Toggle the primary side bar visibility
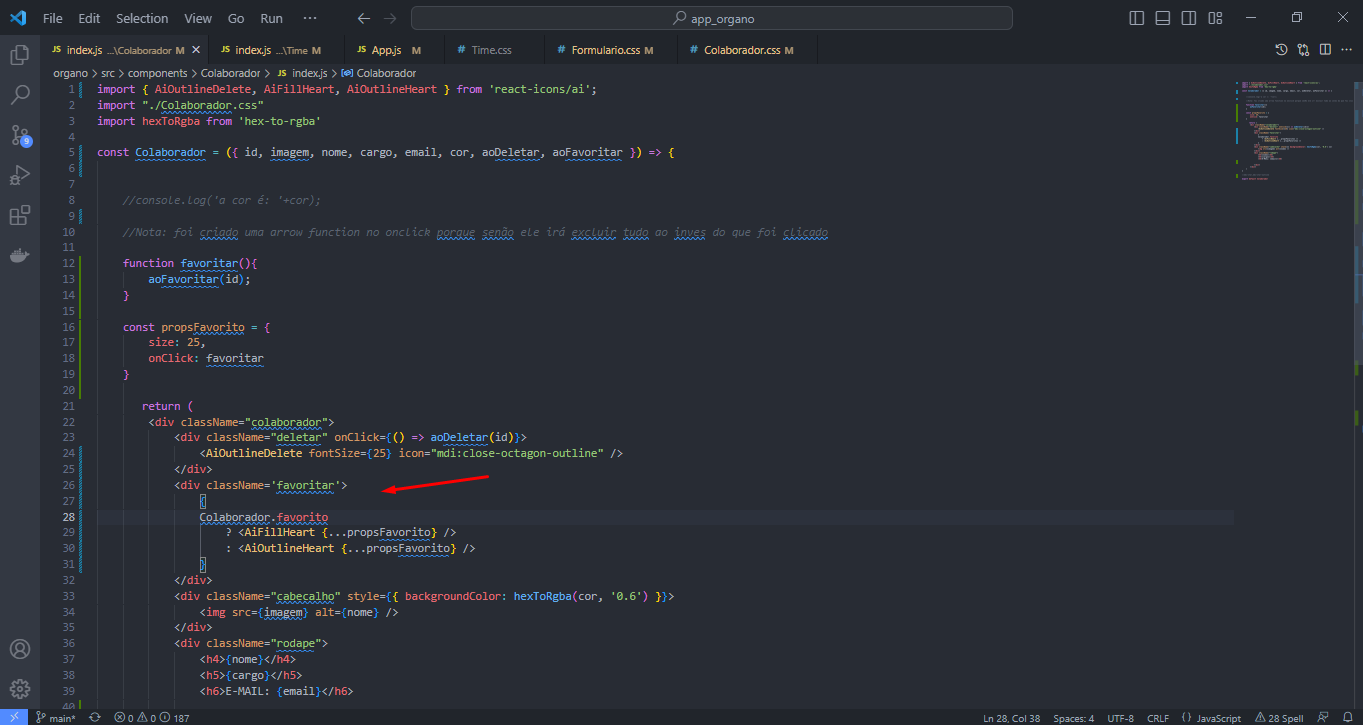This screenshot has width=1363, height=725. click(1136, 18)
